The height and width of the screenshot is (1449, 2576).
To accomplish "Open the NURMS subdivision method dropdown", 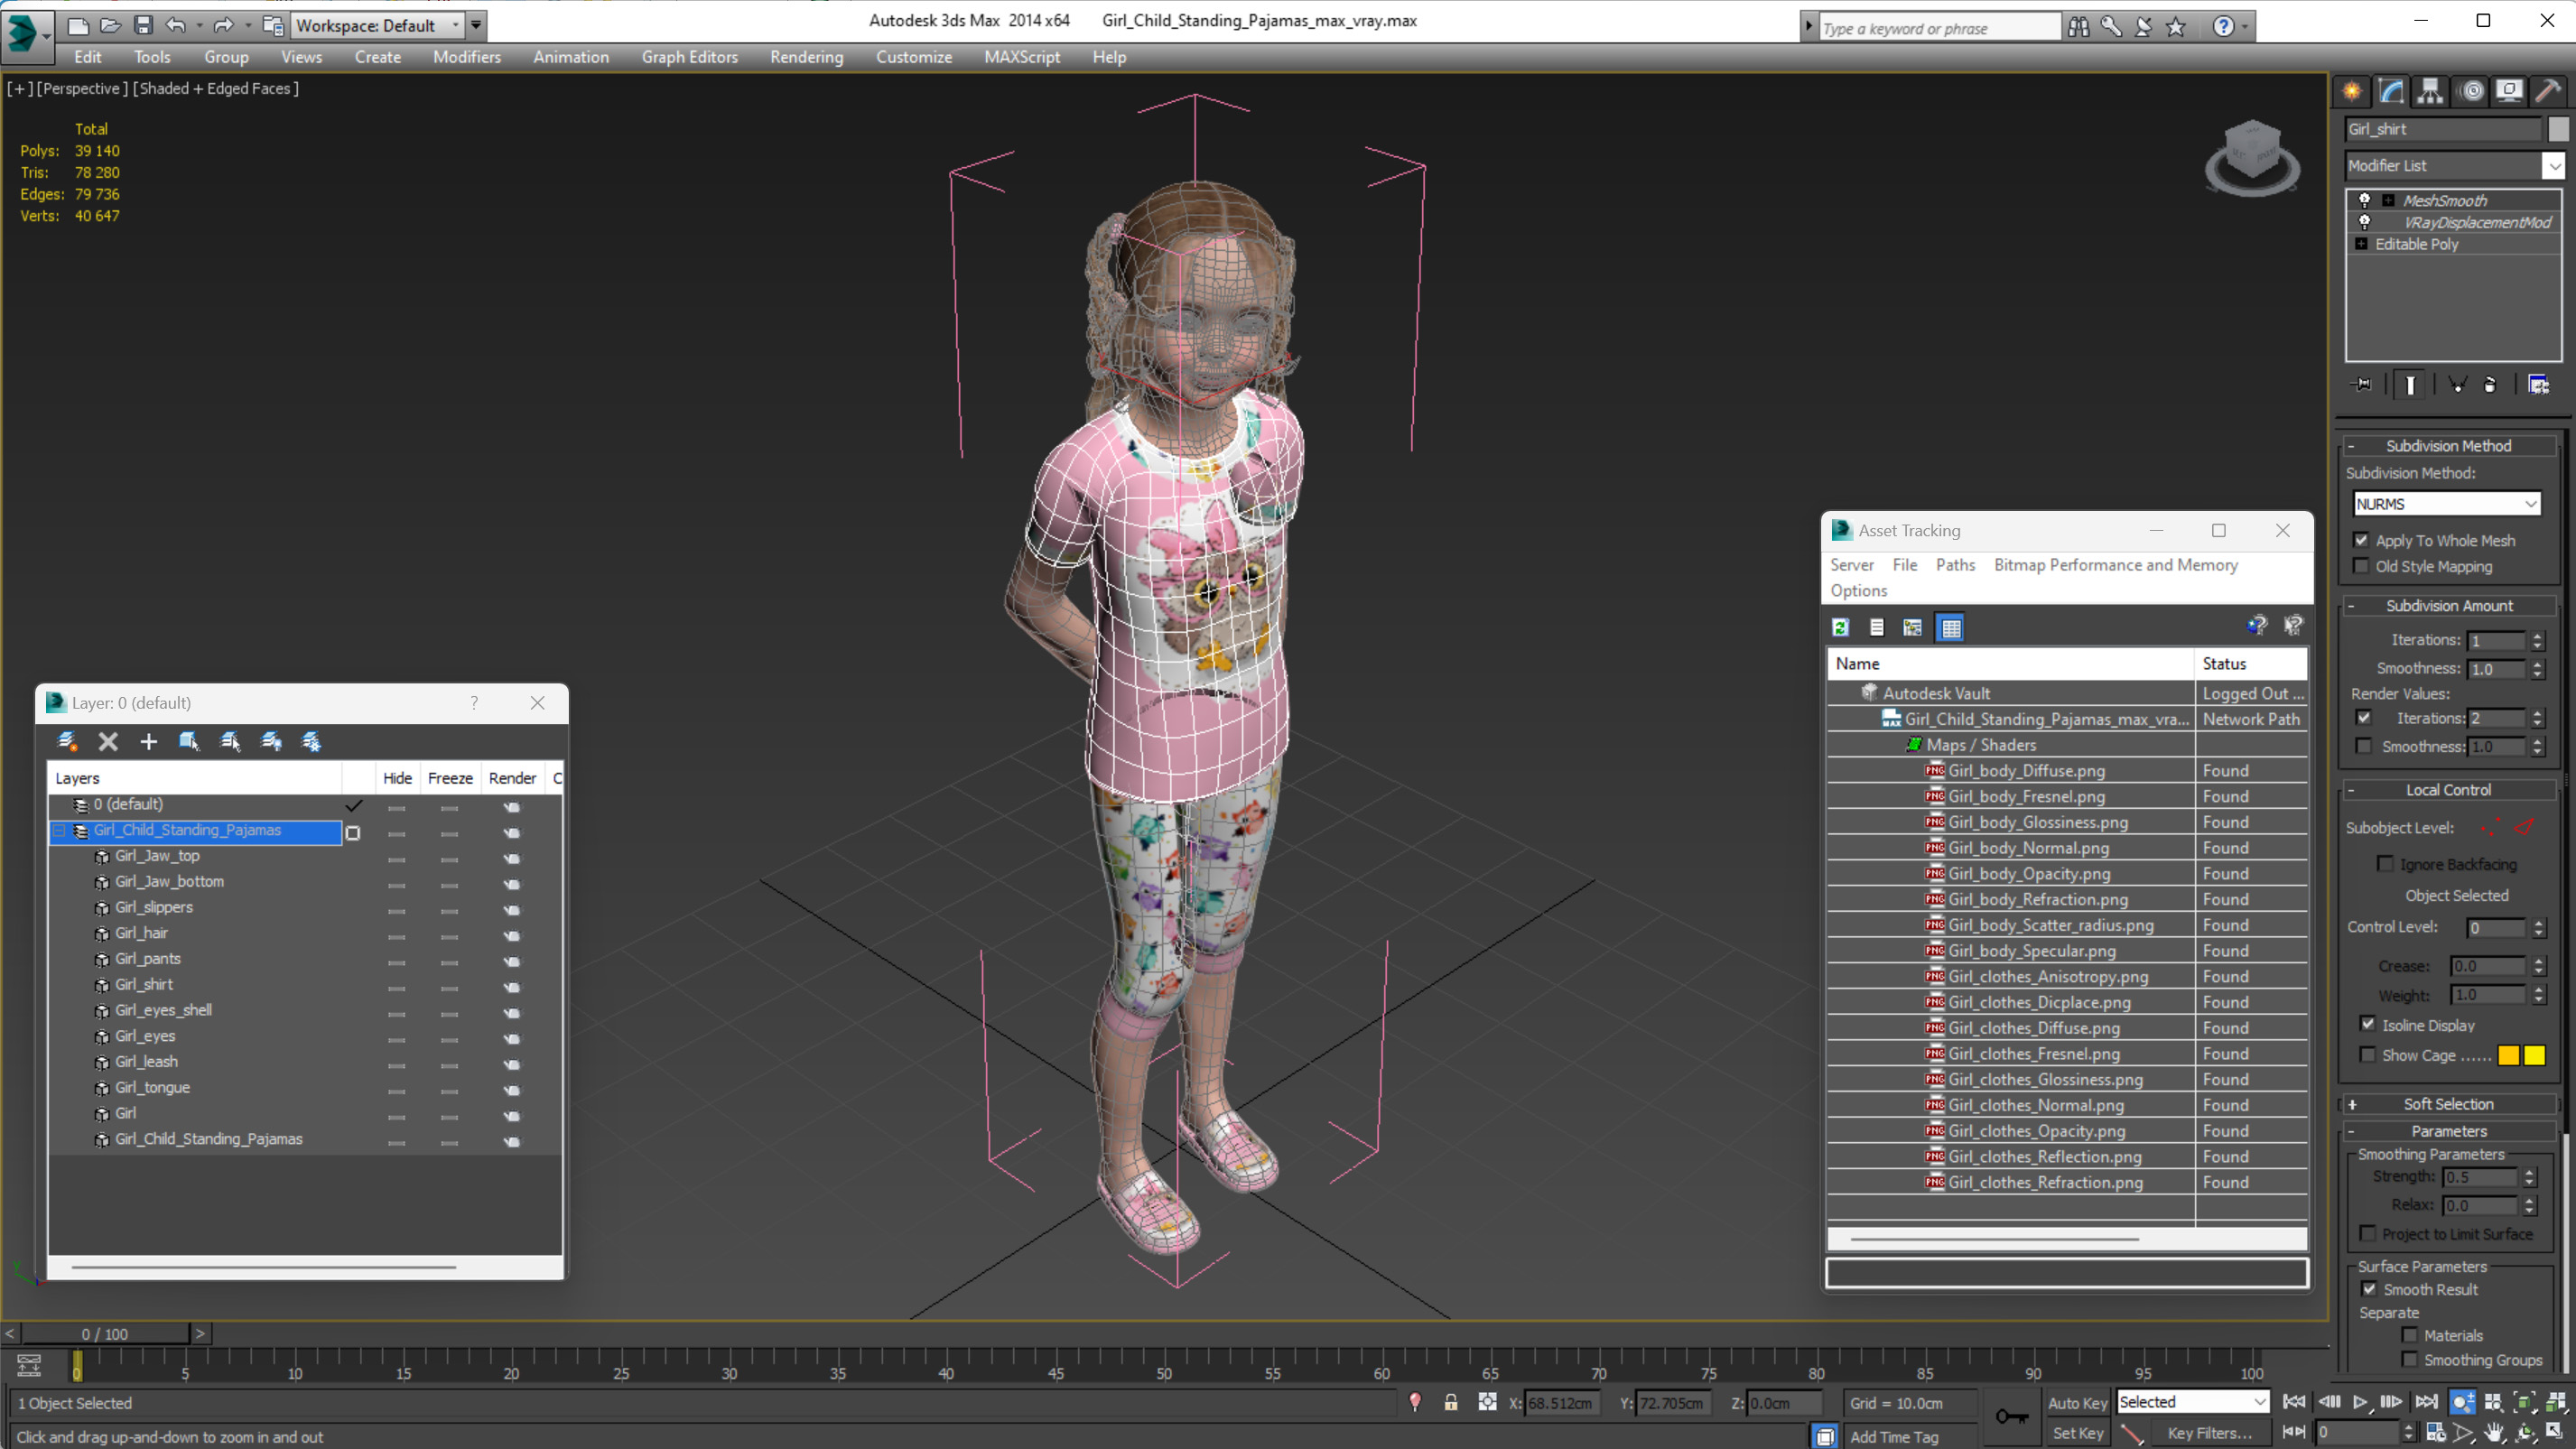I will pos(2445,503).
